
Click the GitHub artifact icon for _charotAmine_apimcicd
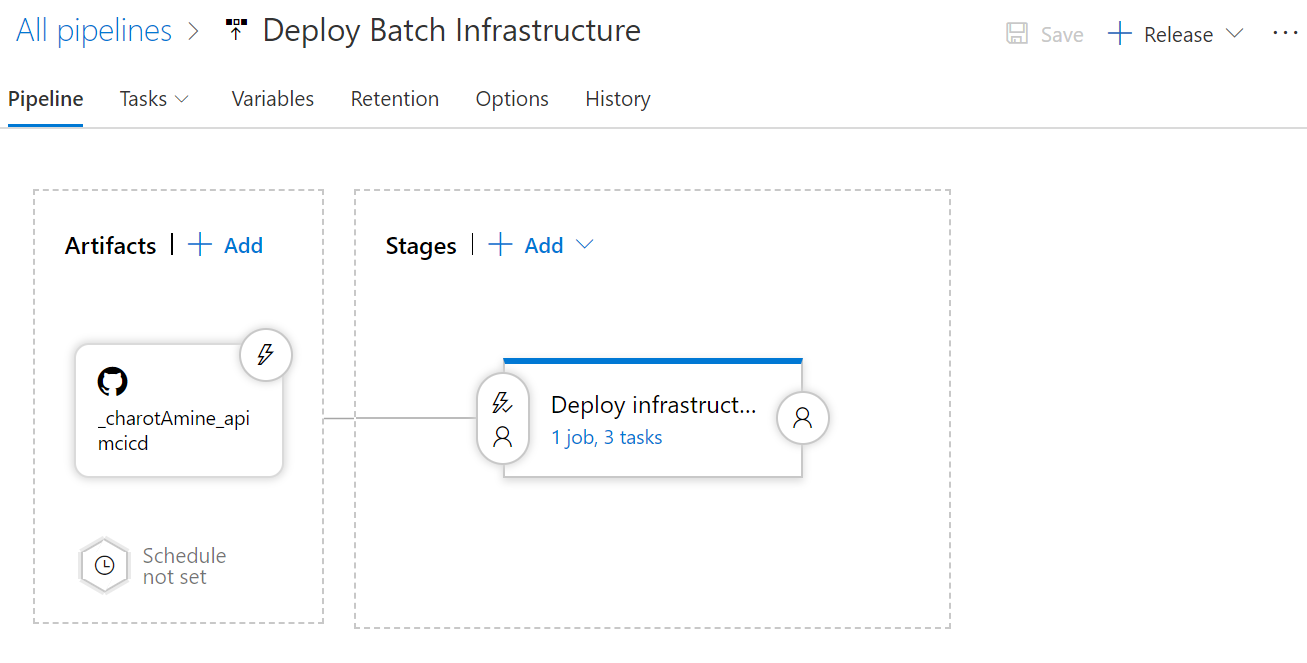coord(112,381)
